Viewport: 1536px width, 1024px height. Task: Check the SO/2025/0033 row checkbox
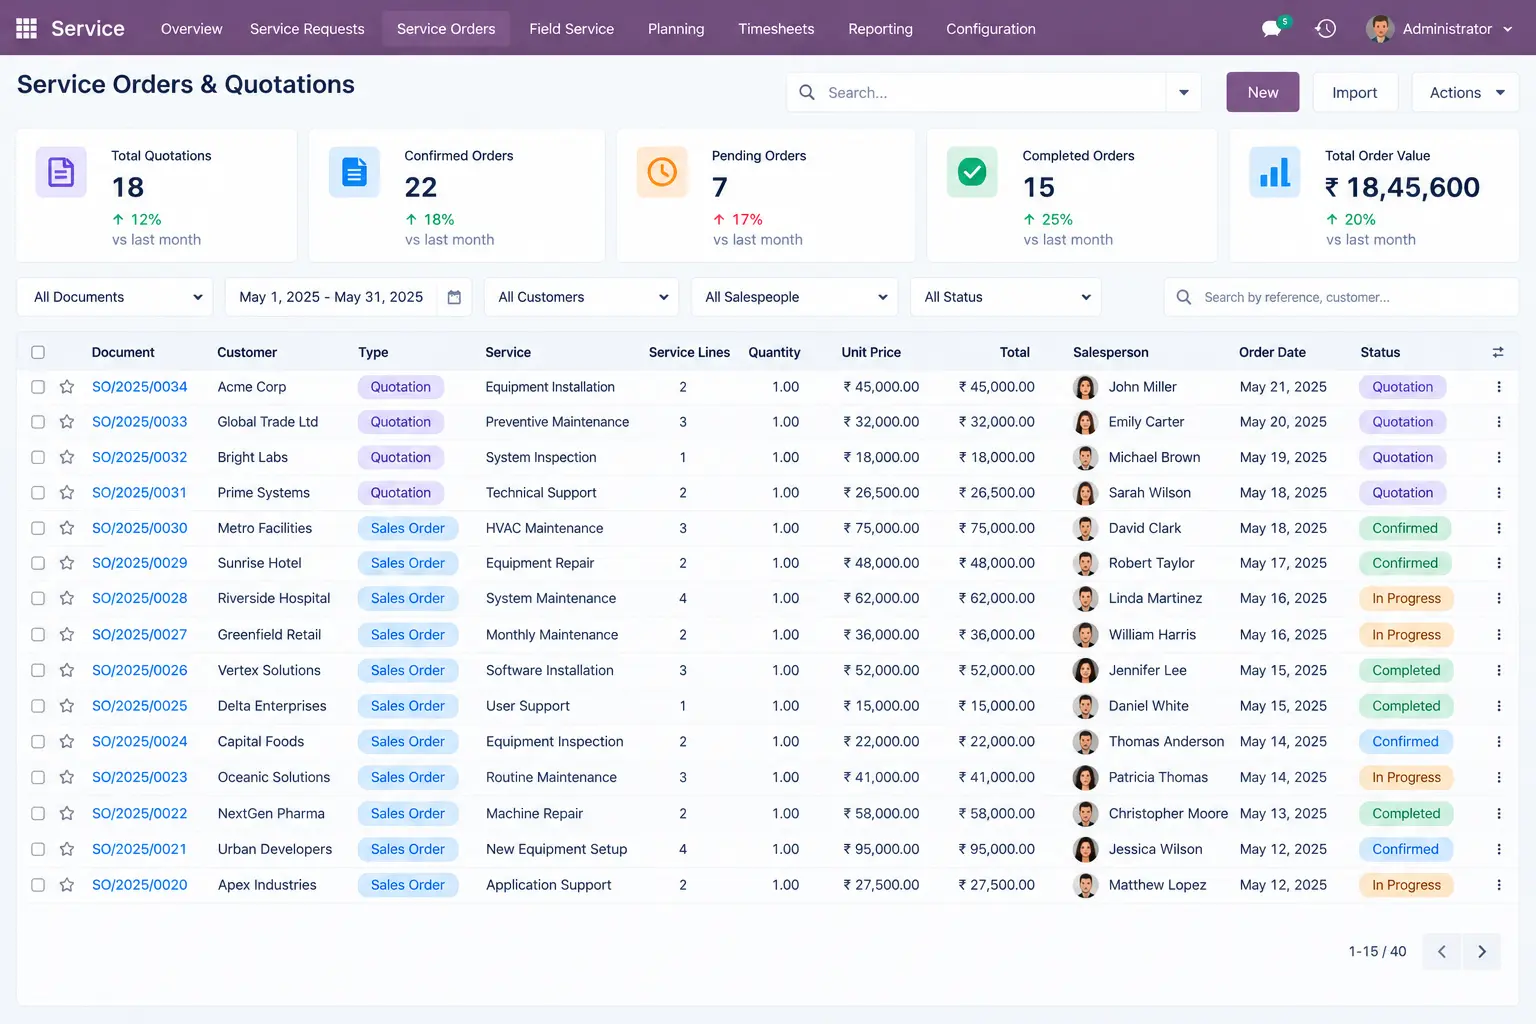38,422
